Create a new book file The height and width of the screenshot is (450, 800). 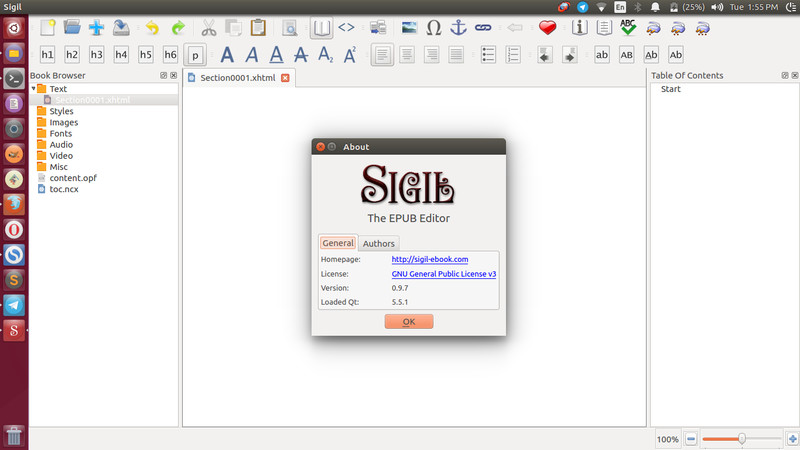pyautogui.click(x=47, y=28)
